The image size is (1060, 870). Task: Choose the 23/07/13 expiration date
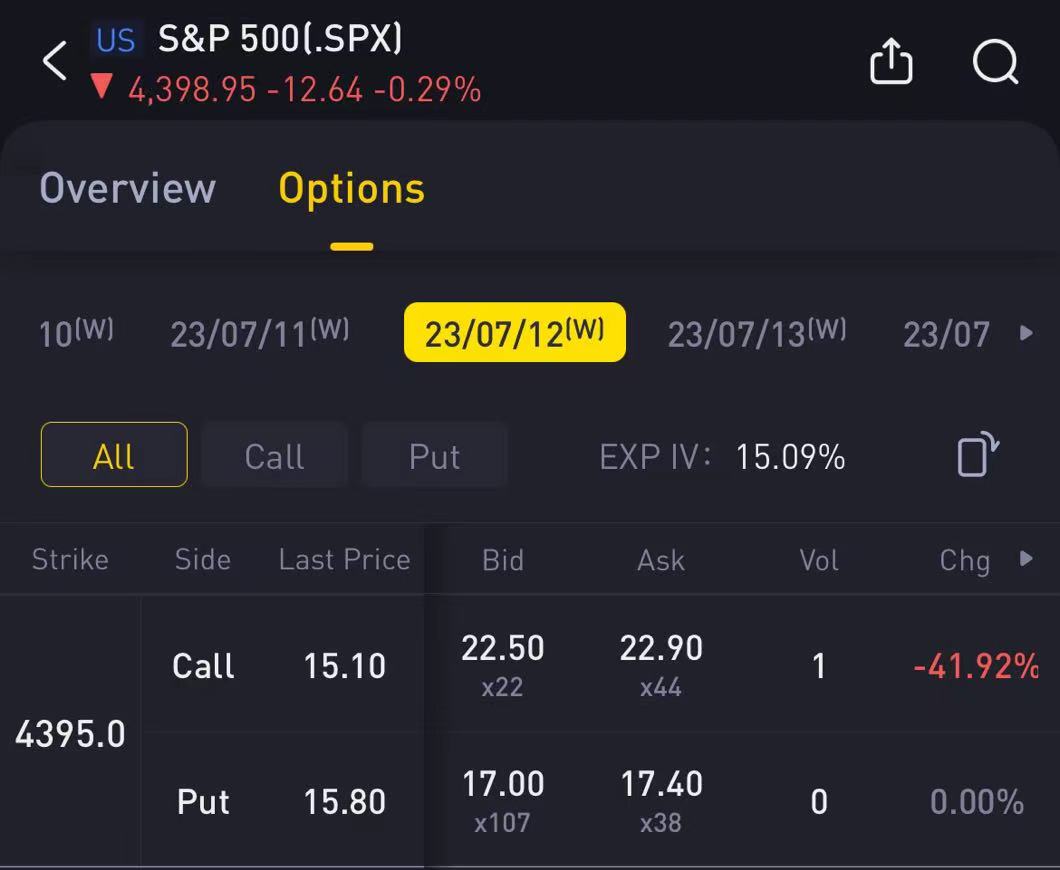coord(756,333)
